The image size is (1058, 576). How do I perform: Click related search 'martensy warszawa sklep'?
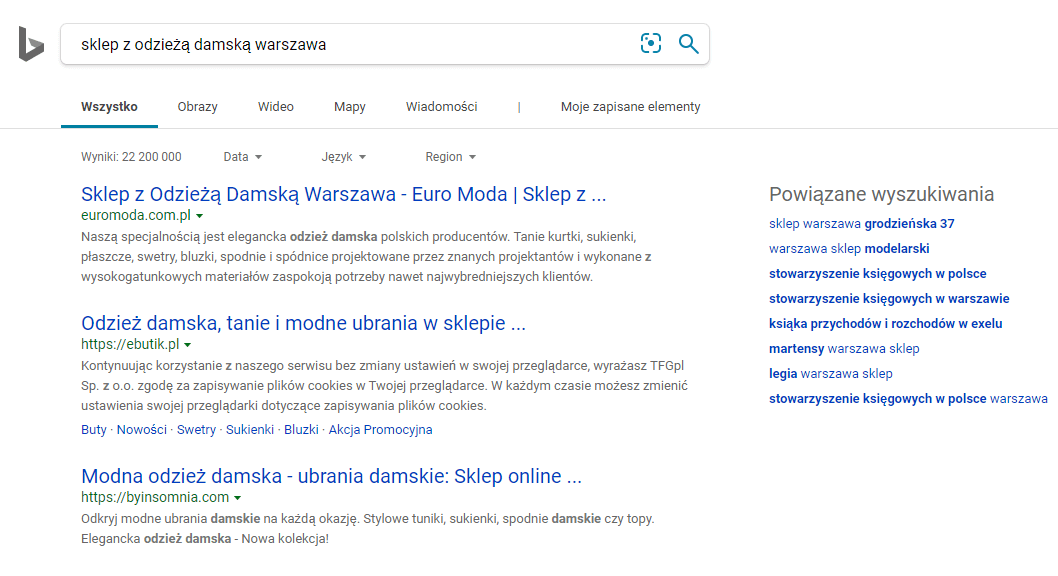pos(843,349)
